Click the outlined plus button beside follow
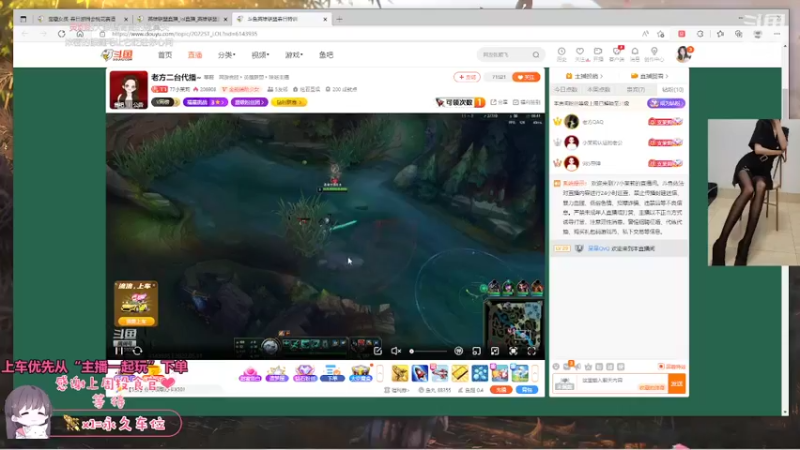The image size is (800, 450). (x=467, y=77)
